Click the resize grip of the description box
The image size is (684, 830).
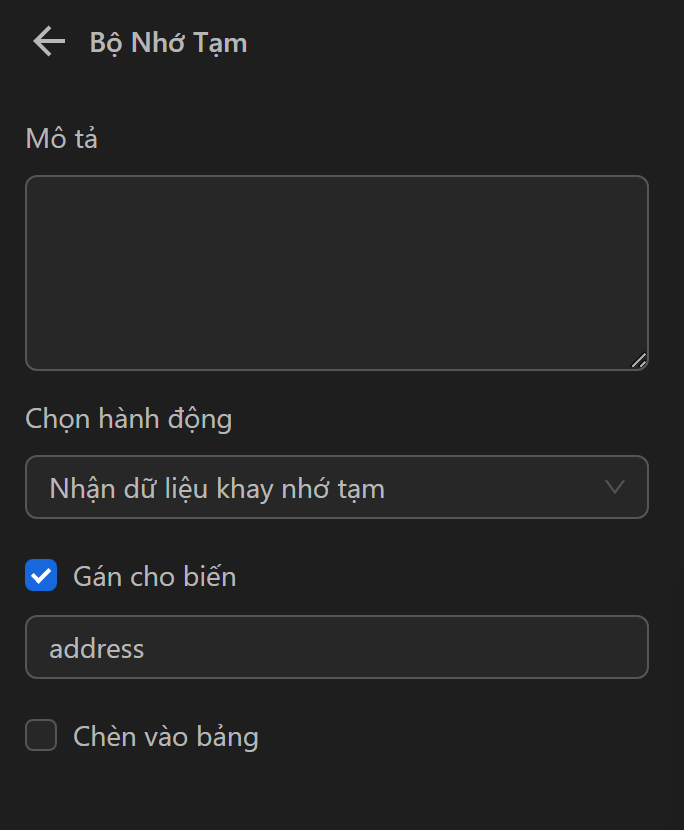pos(640,362)
